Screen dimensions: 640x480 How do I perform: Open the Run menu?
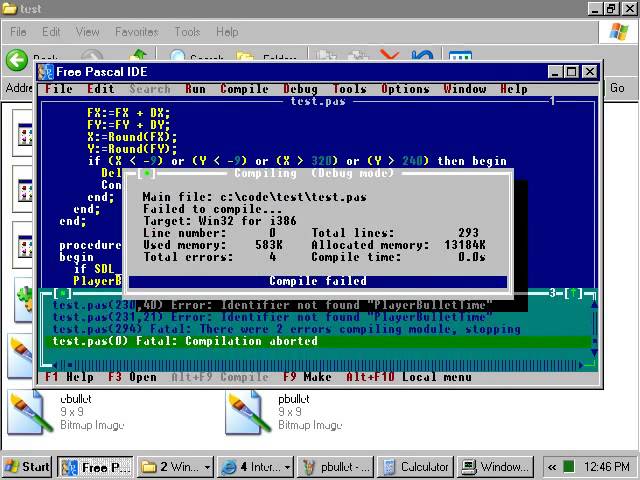195,89
